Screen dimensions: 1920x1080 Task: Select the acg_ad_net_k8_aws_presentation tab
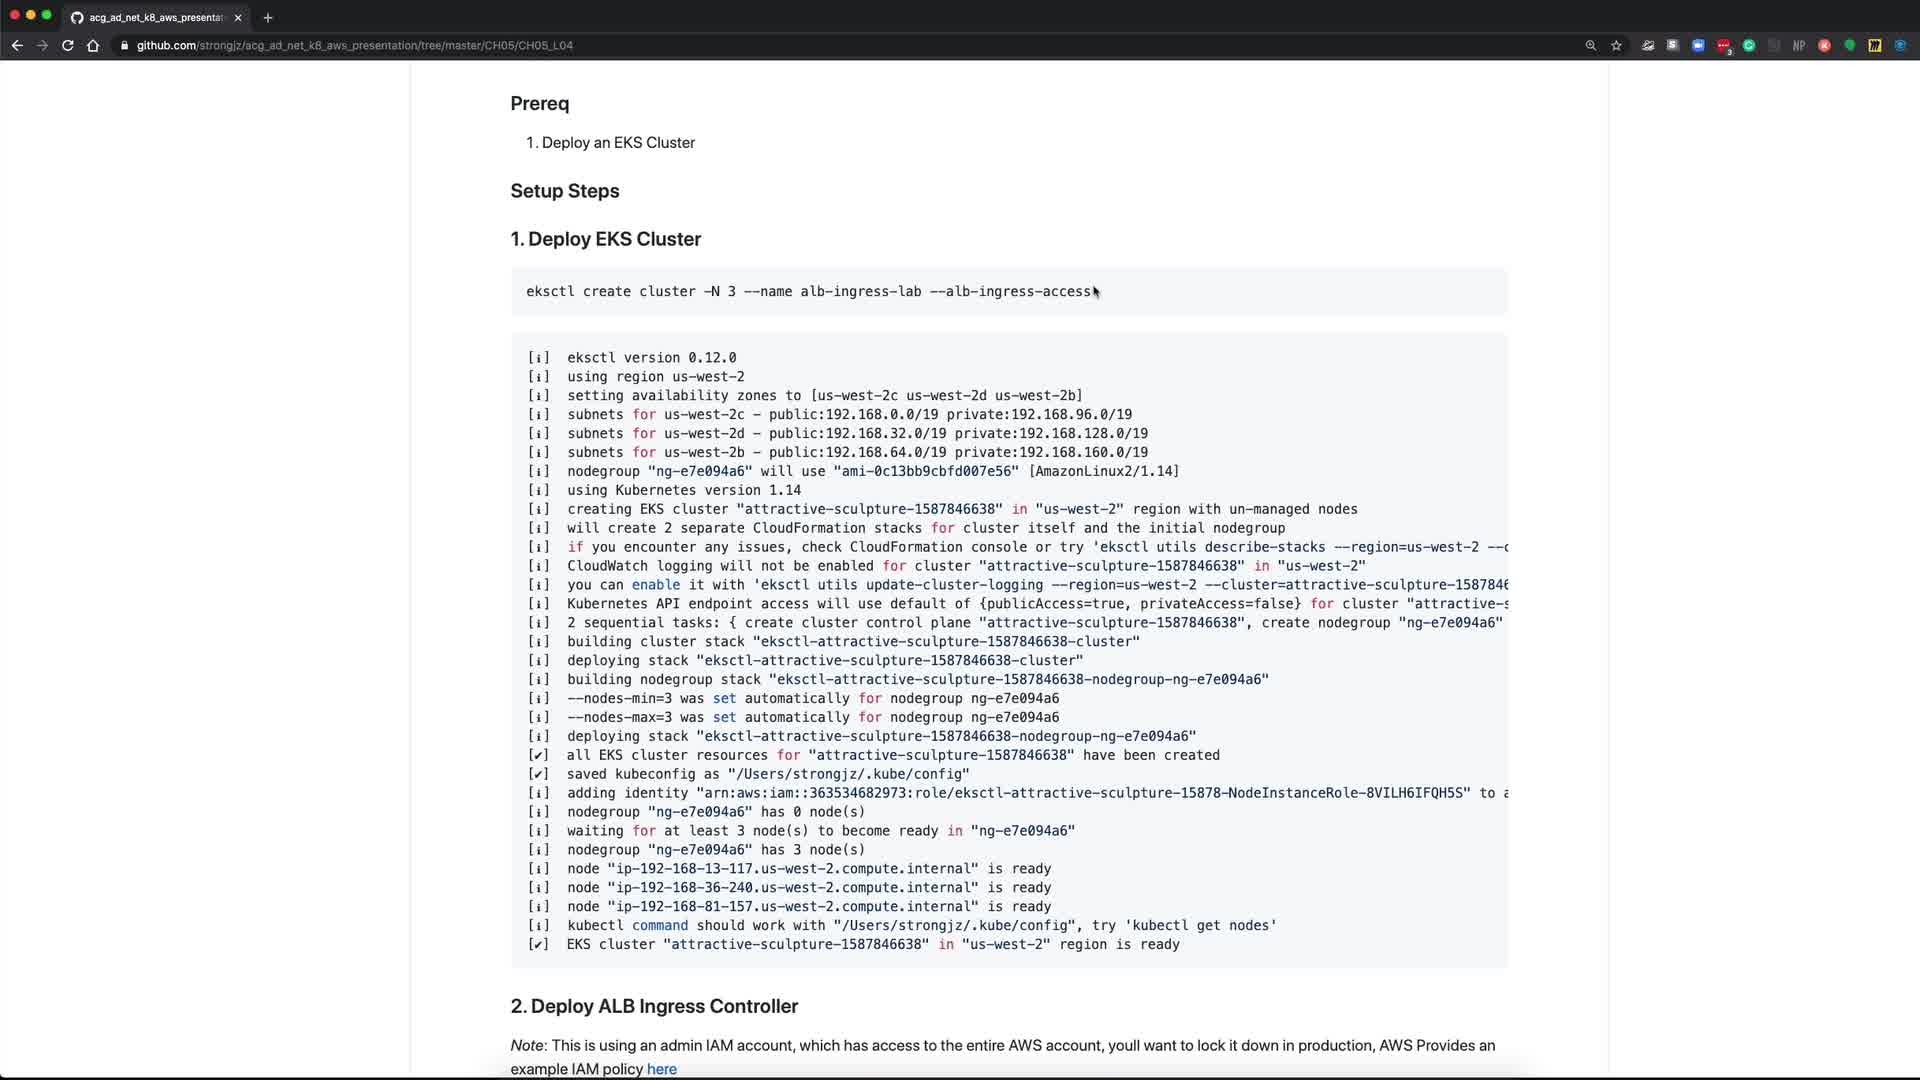click(155, 17)
